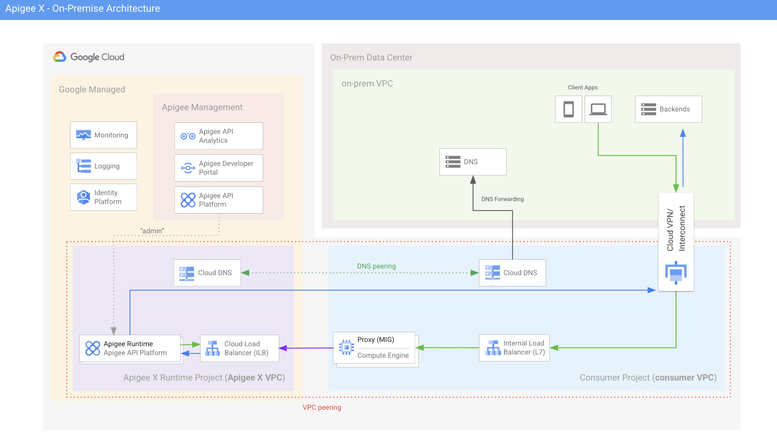Select the Apigee Runtime label text
This screenshot has height=437, width=777.
128,344
